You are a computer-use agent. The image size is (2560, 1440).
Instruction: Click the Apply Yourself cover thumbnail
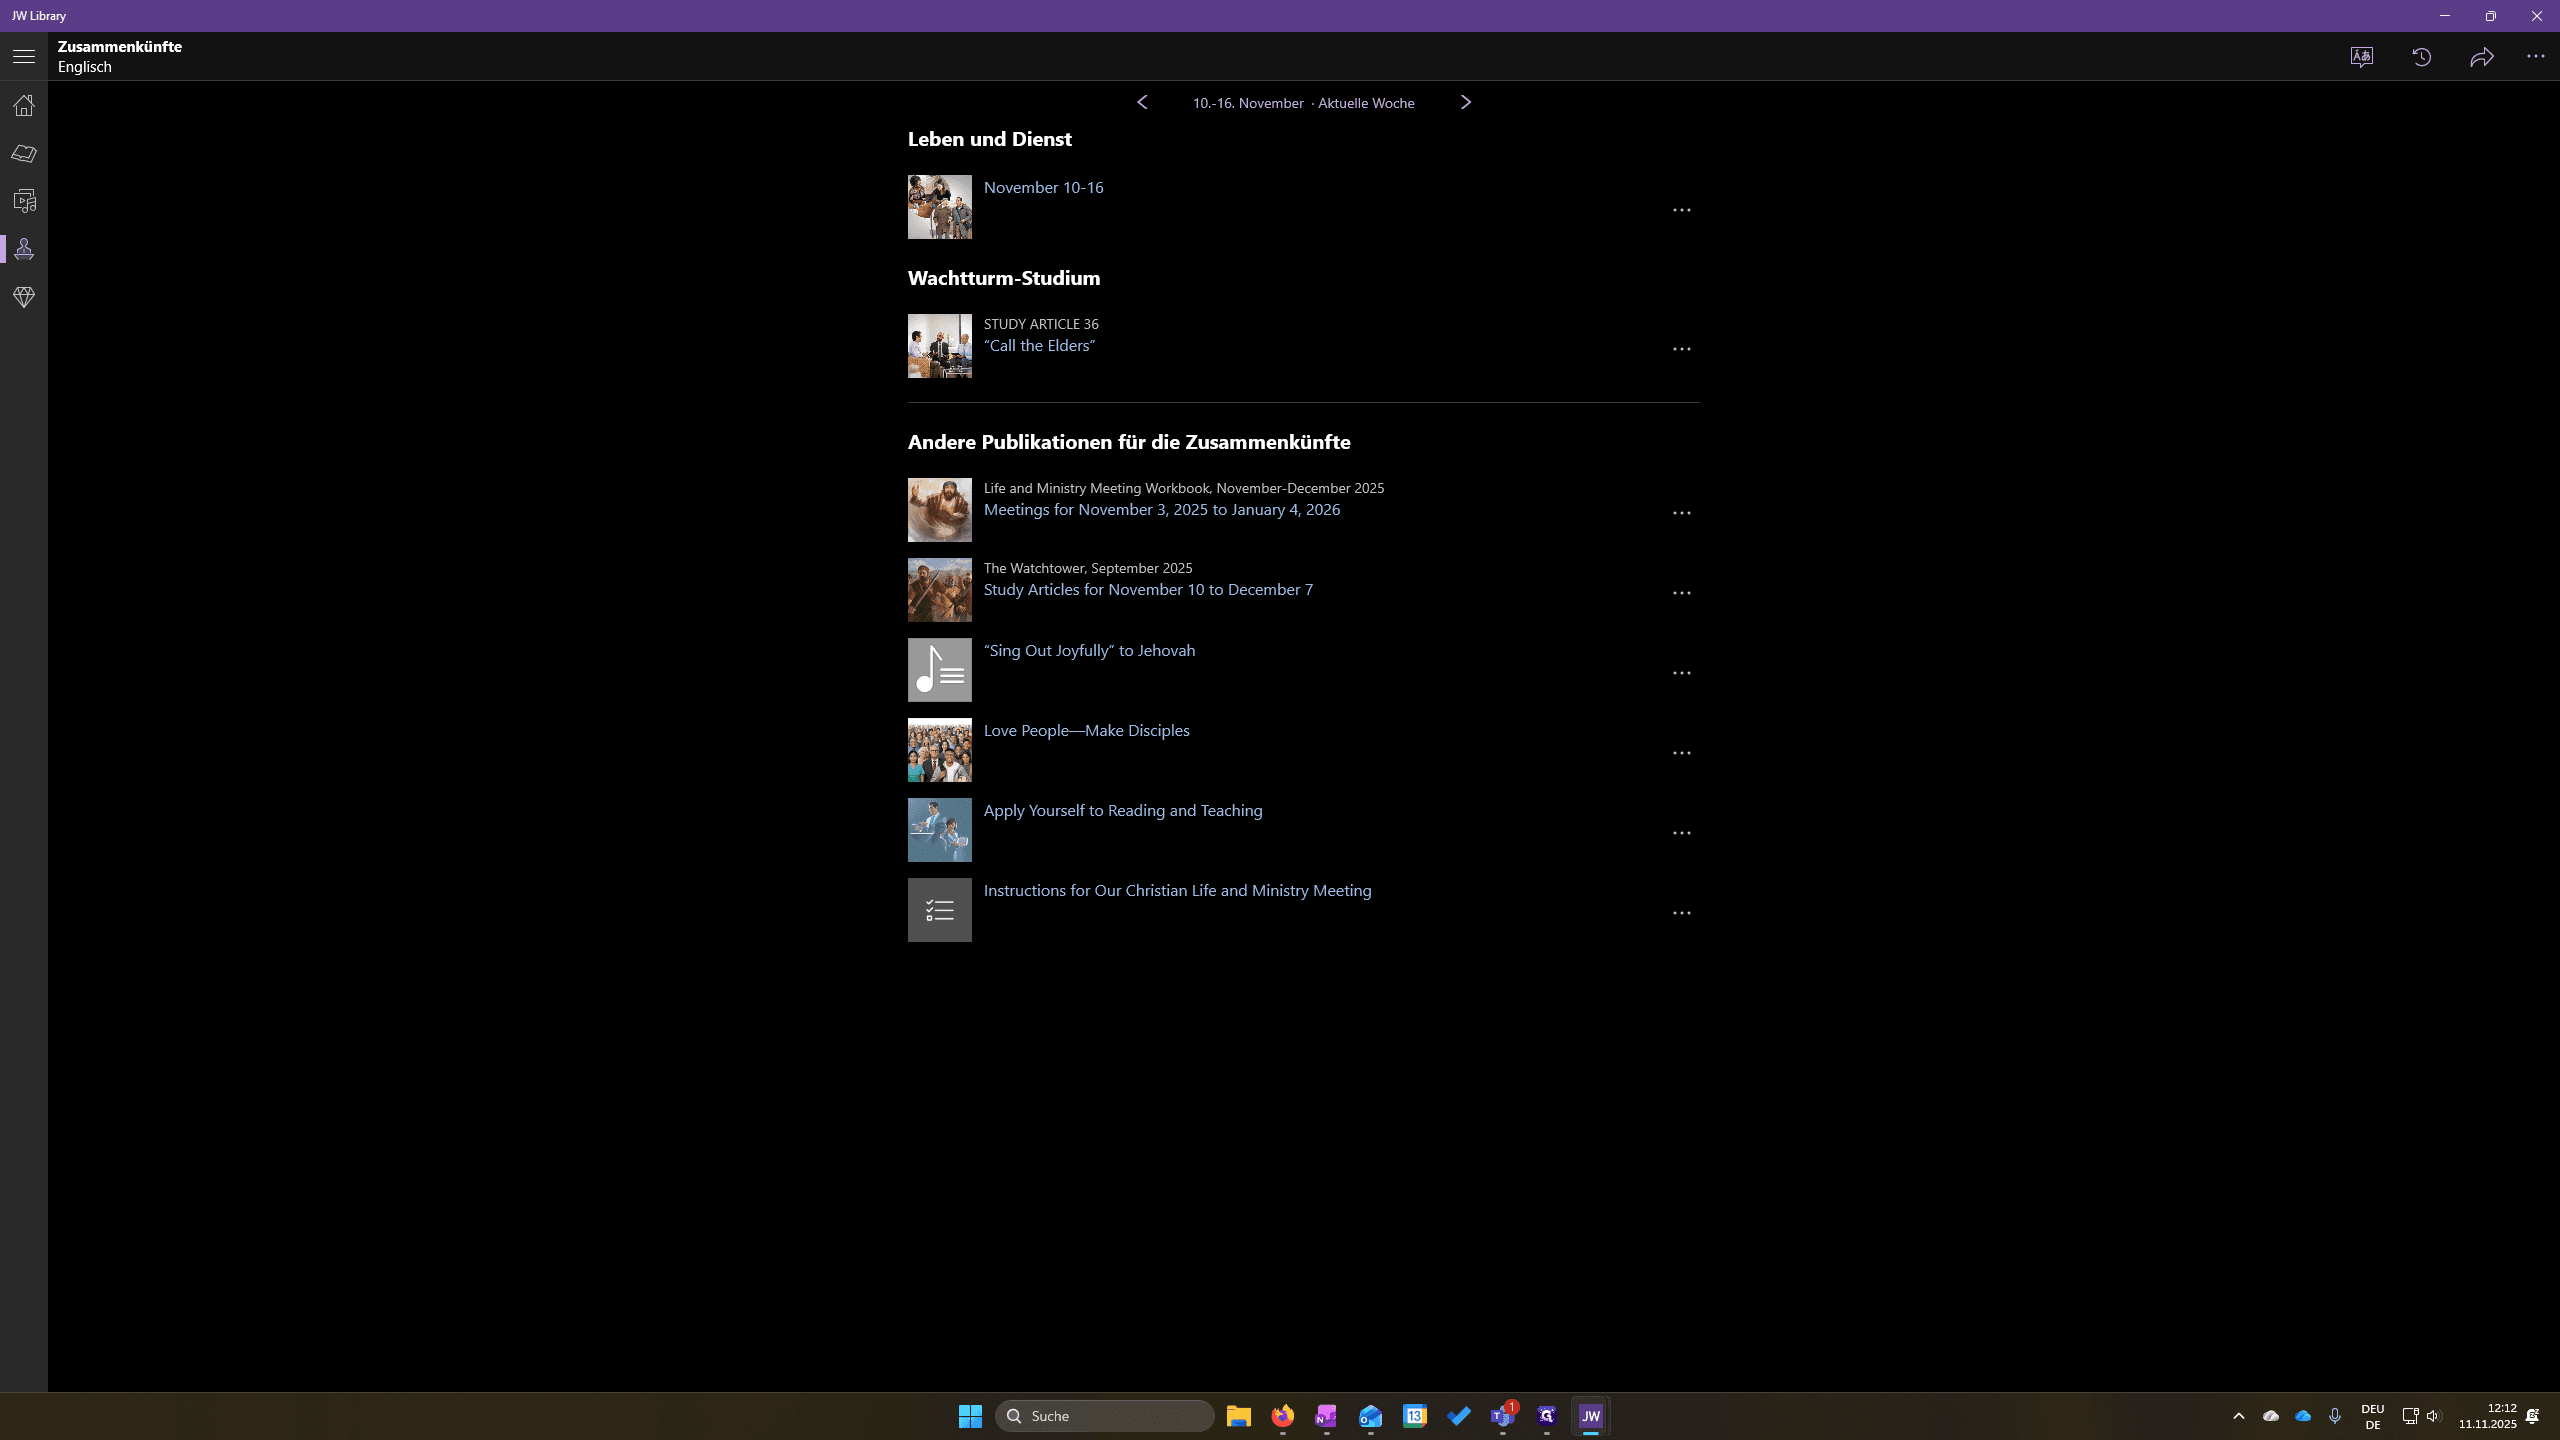(x=940, y=830)
